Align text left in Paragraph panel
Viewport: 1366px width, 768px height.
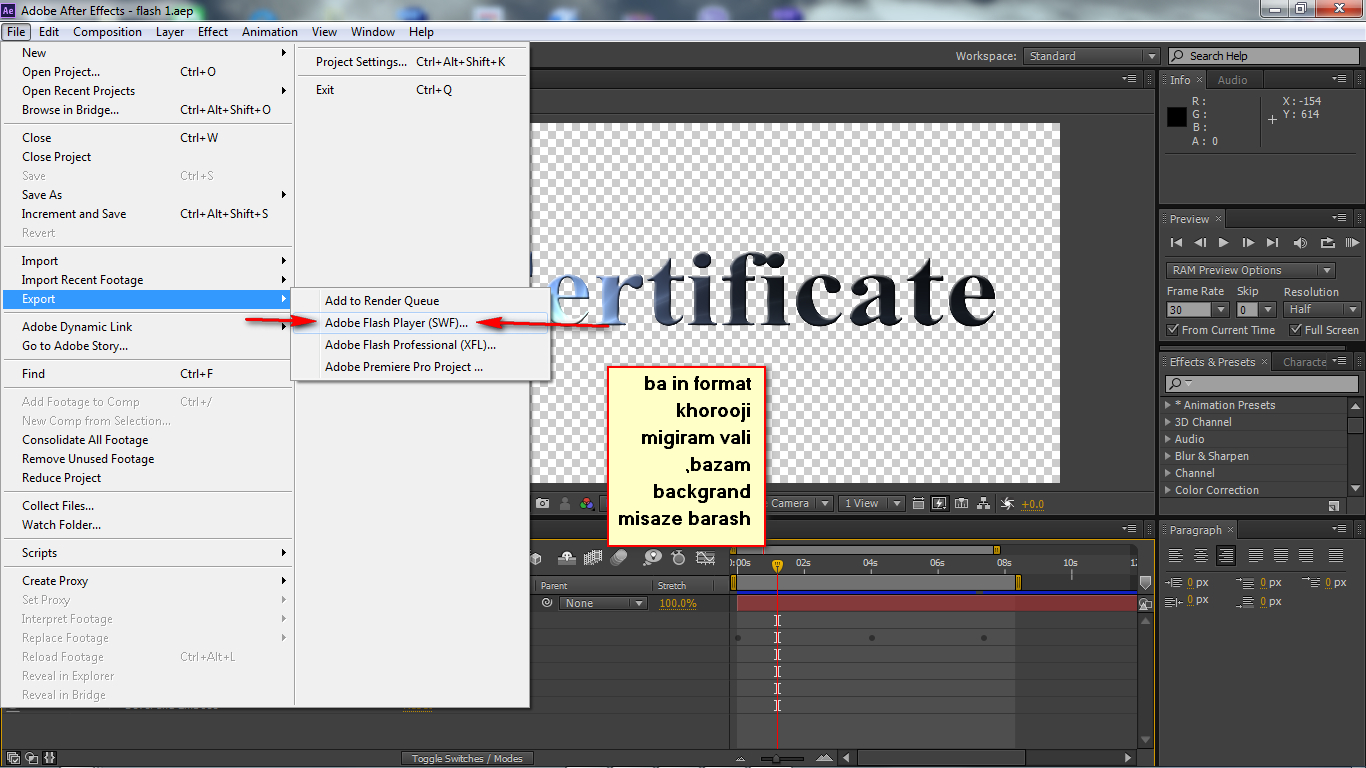pyautogui.click(x=1176, y=556)
